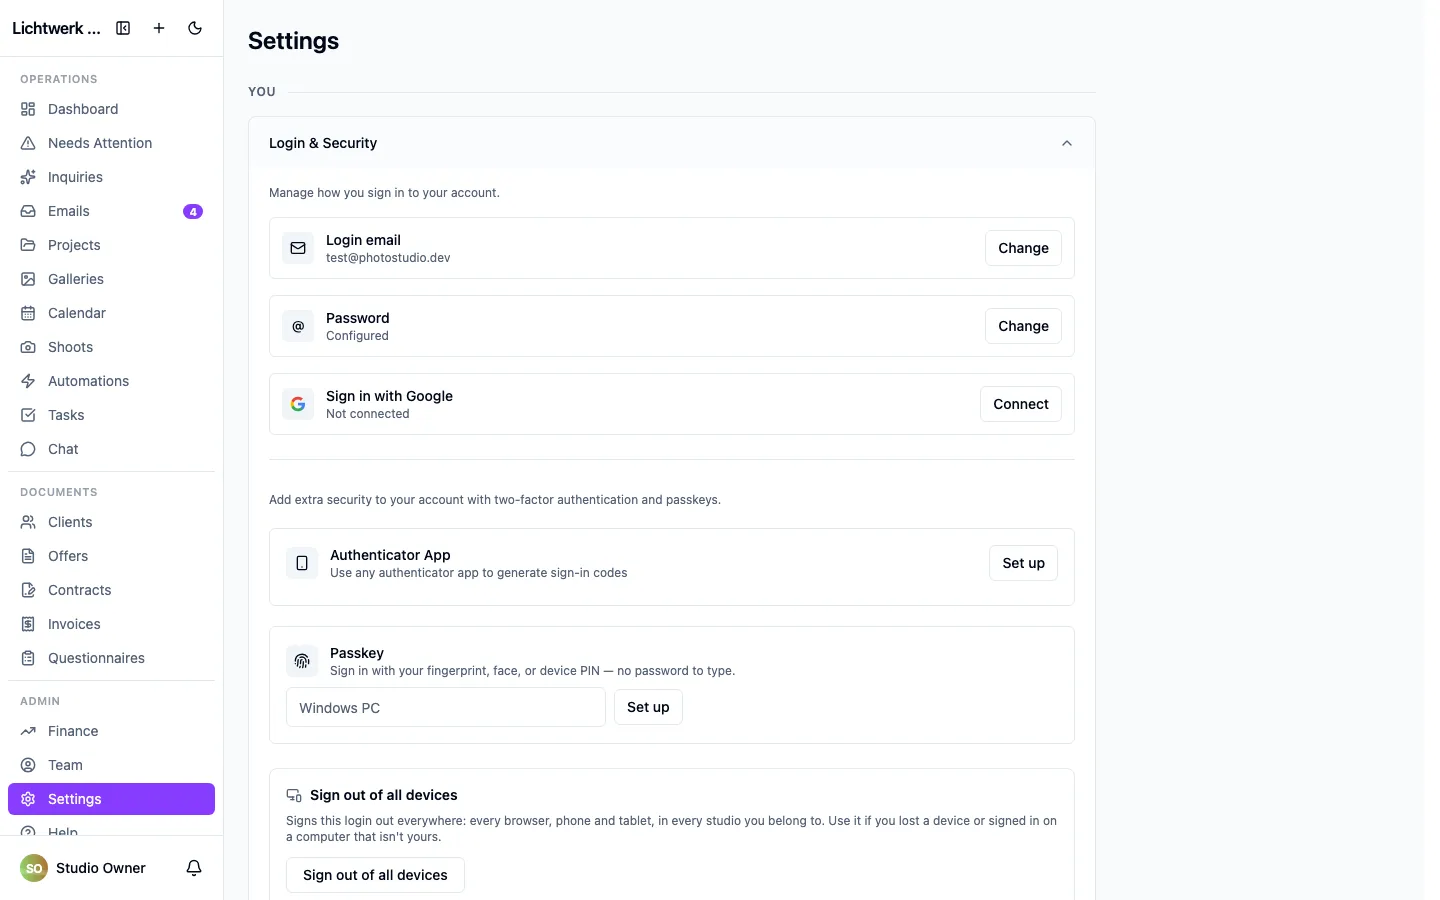Viewport: 1440px width, 900px height.
Task: Click the Automations lightning icon
Action: (x=28, y=381)
